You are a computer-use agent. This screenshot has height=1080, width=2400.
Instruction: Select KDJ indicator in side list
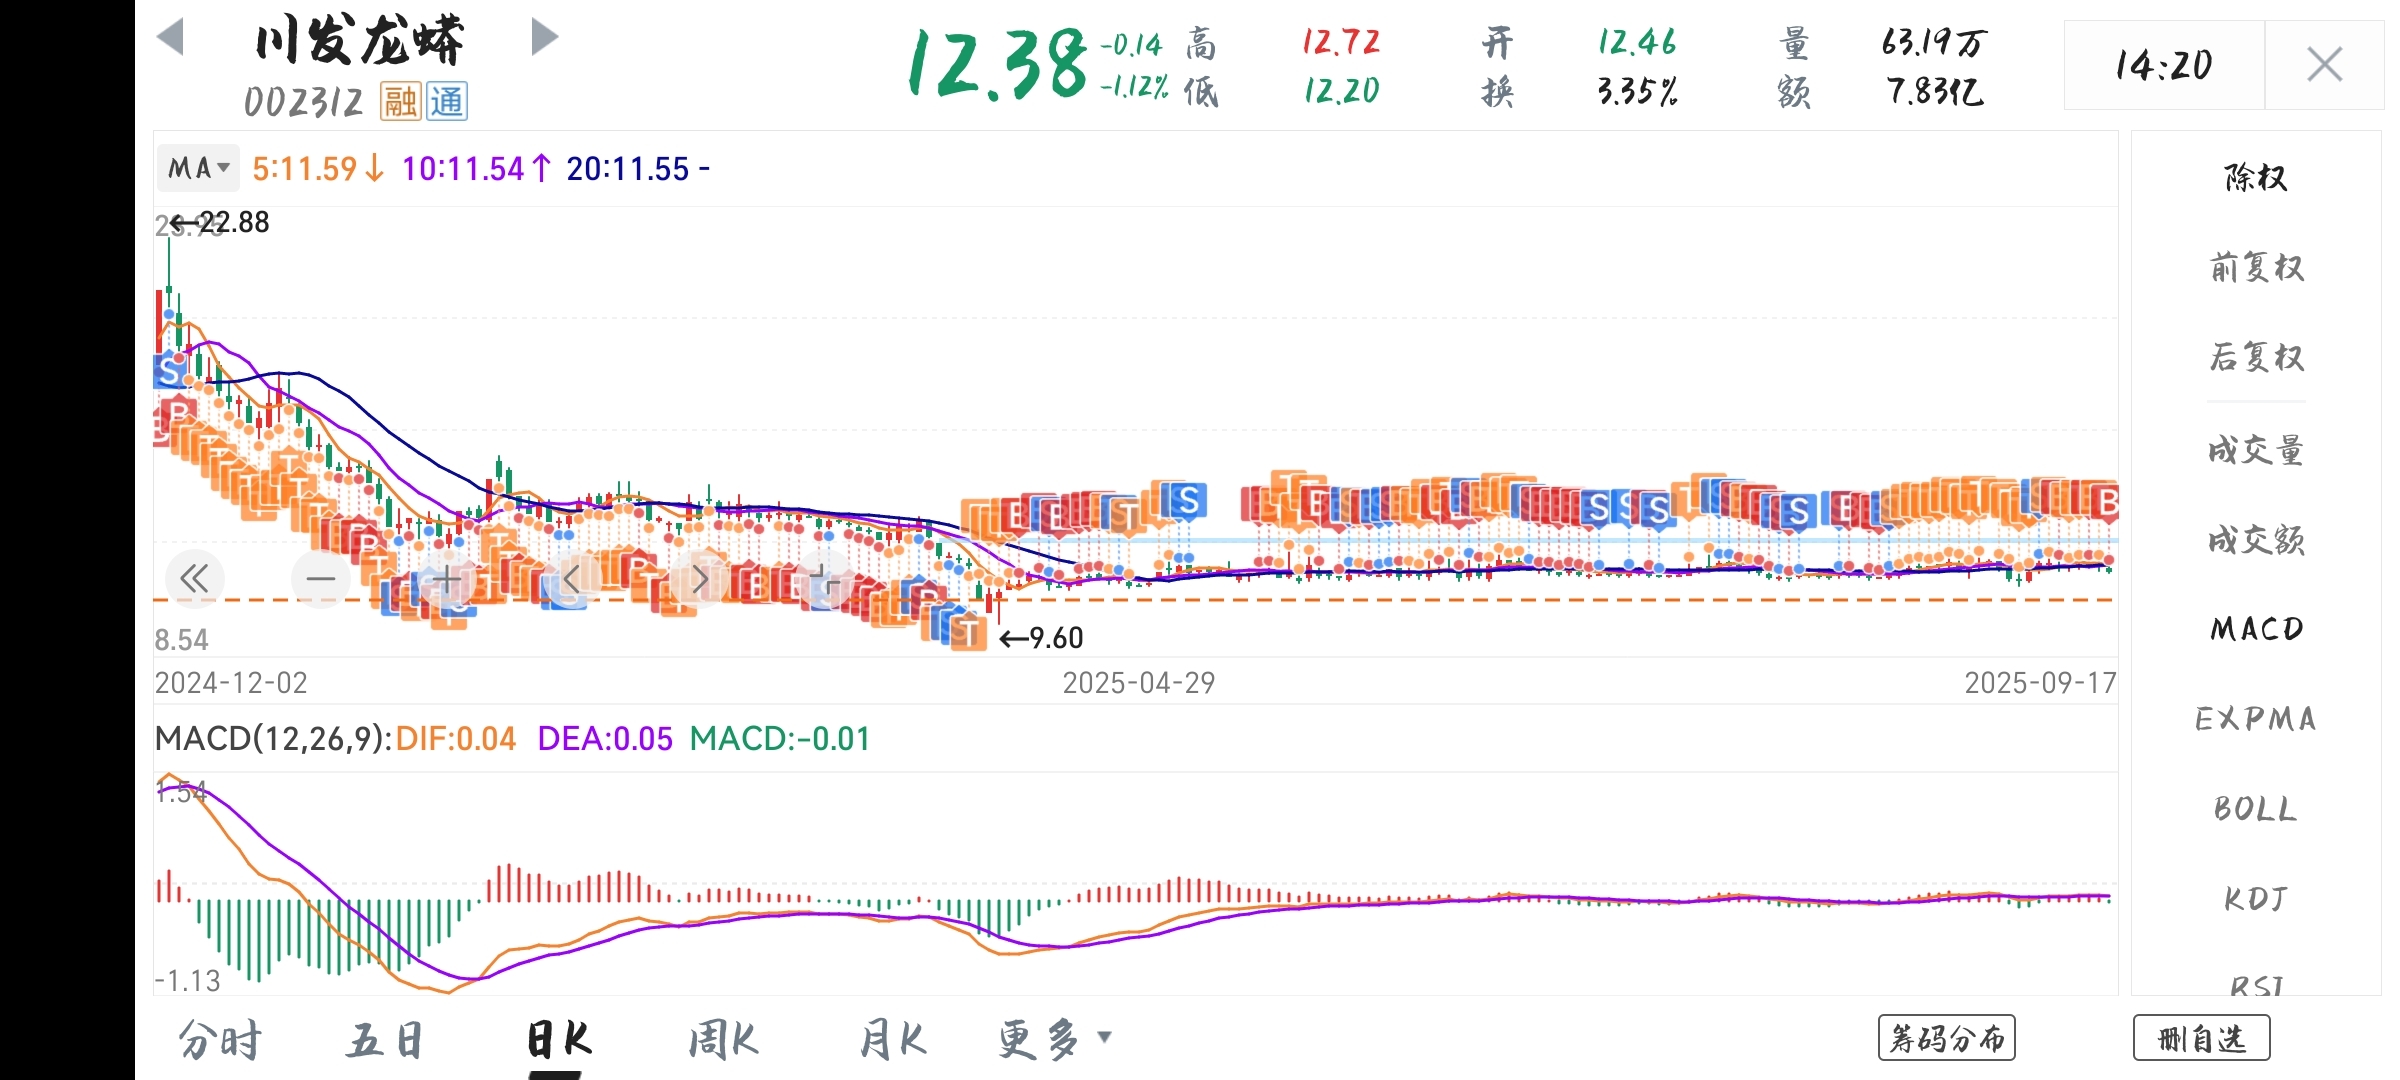click(2256, 898)
